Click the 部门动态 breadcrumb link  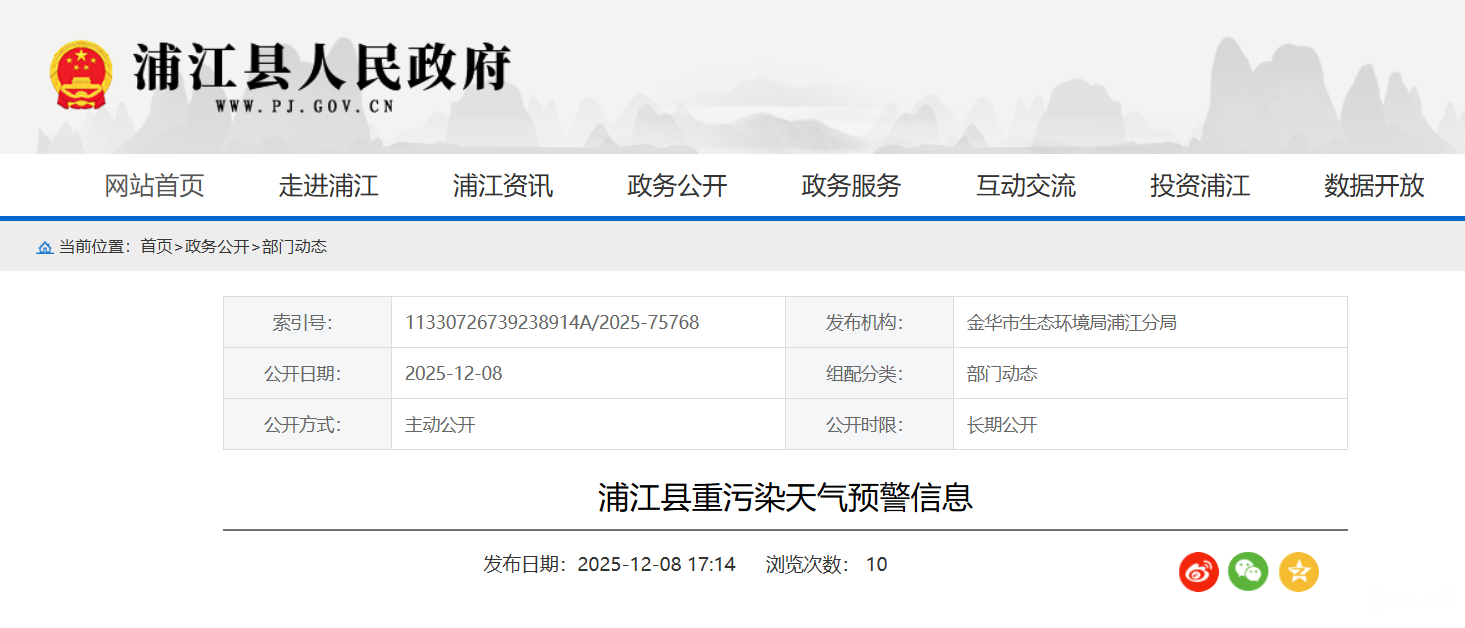click(x=294, y=247)
